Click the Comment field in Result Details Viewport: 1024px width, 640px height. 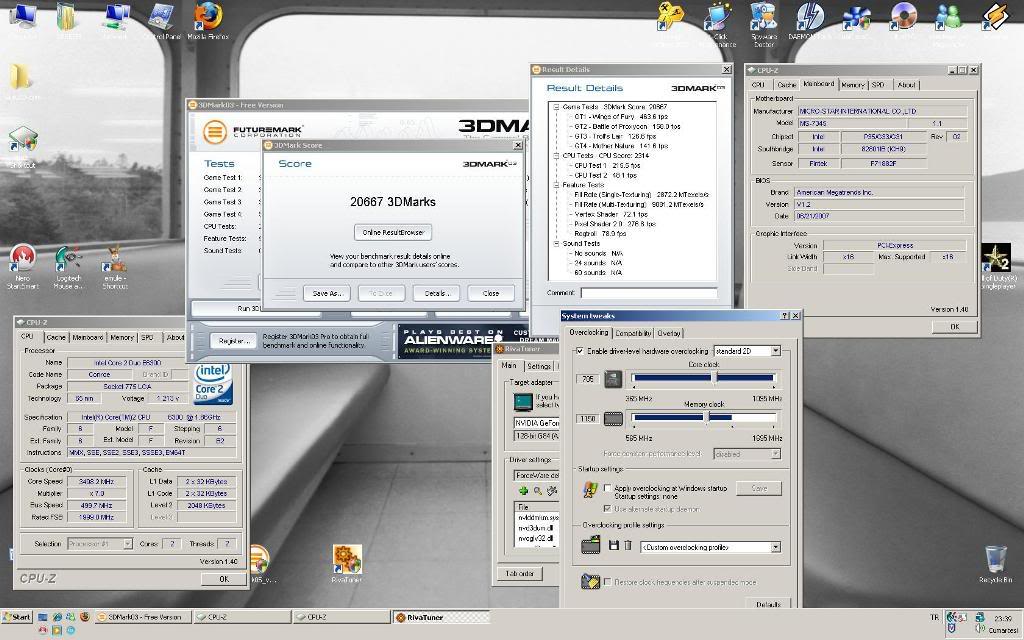648,293
